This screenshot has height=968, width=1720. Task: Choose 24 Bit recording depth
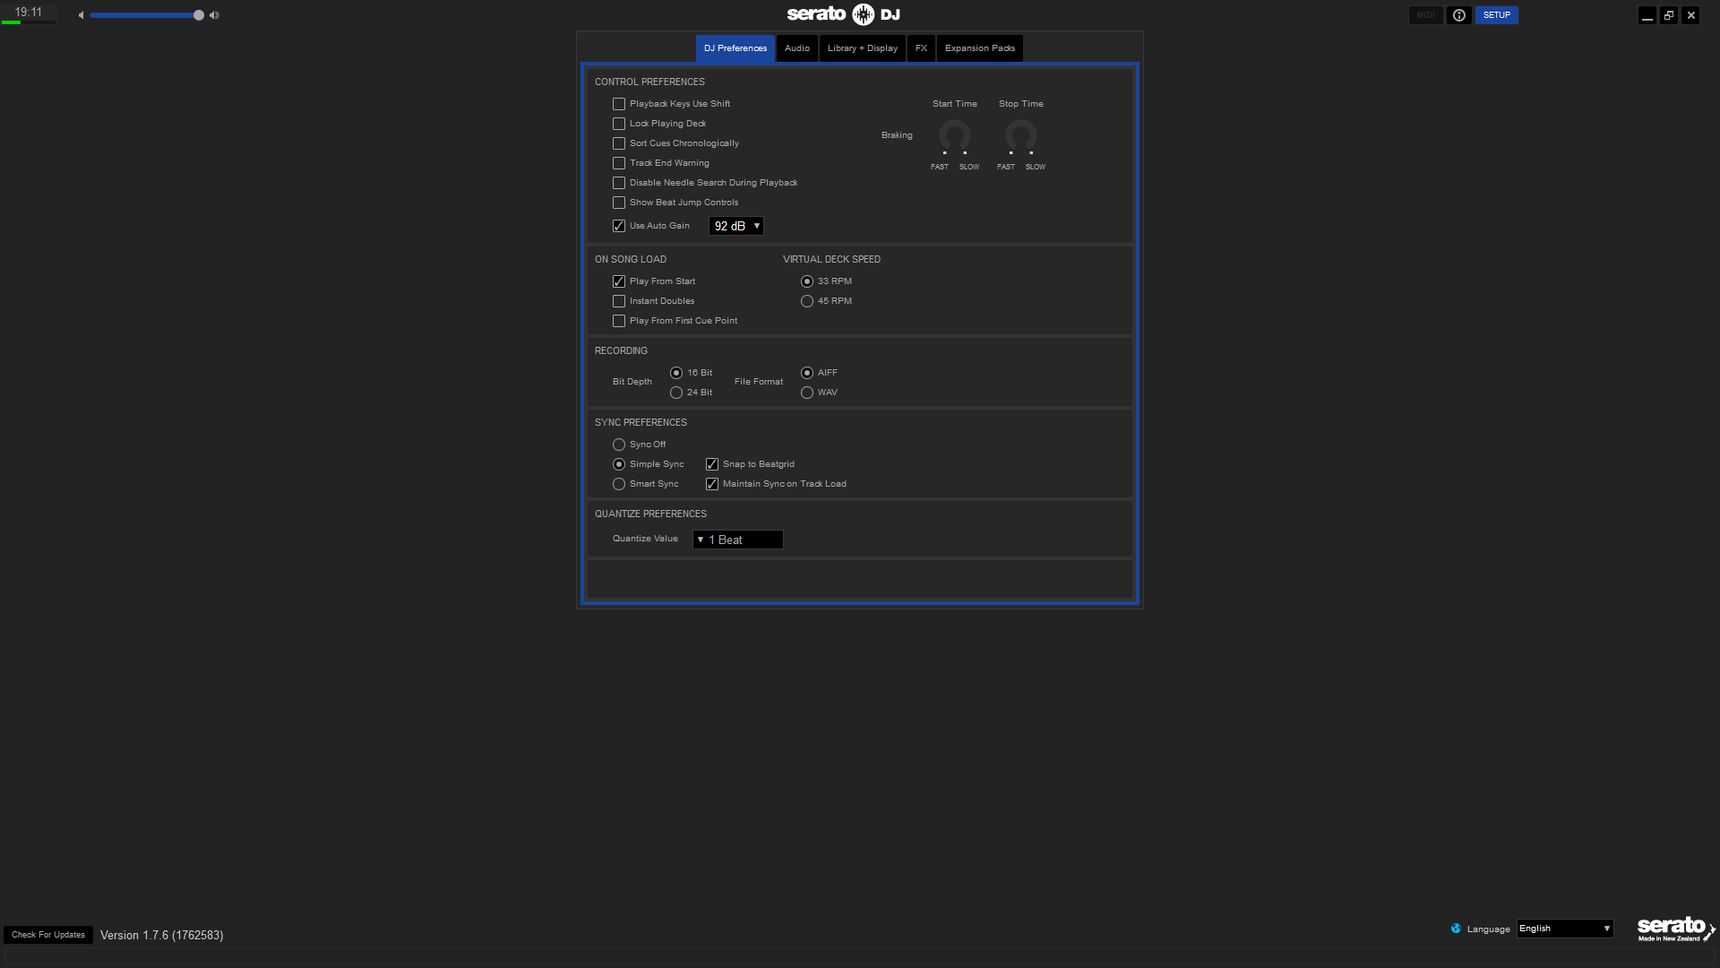pyautogui.click(x=676, y=393)
